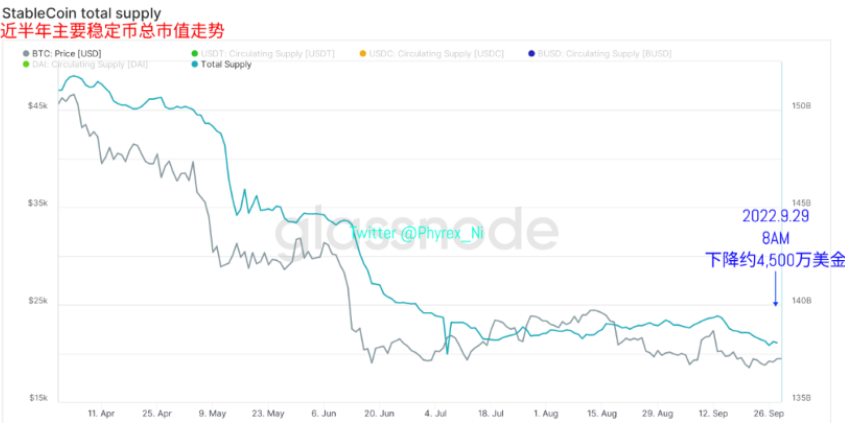Enable BUSD Circulating Supply series
The width and height of the screenshot is (845, 423).
click(x=600, y=54)
